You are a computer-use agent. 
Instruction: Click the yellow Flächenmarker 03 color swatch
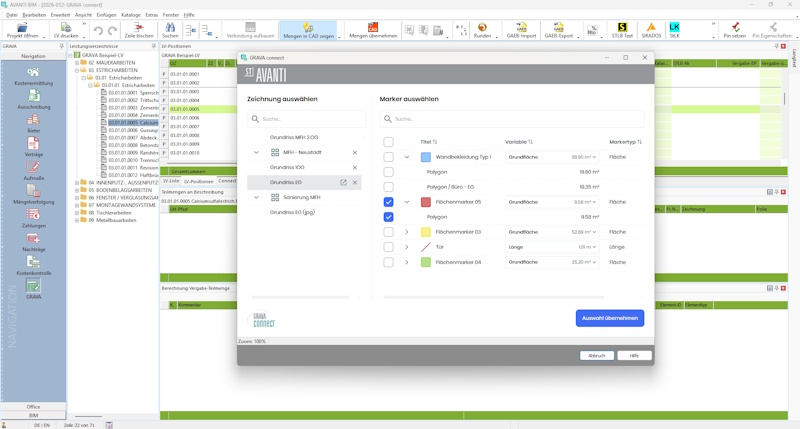pyautogui.click(x=426, y=232)
